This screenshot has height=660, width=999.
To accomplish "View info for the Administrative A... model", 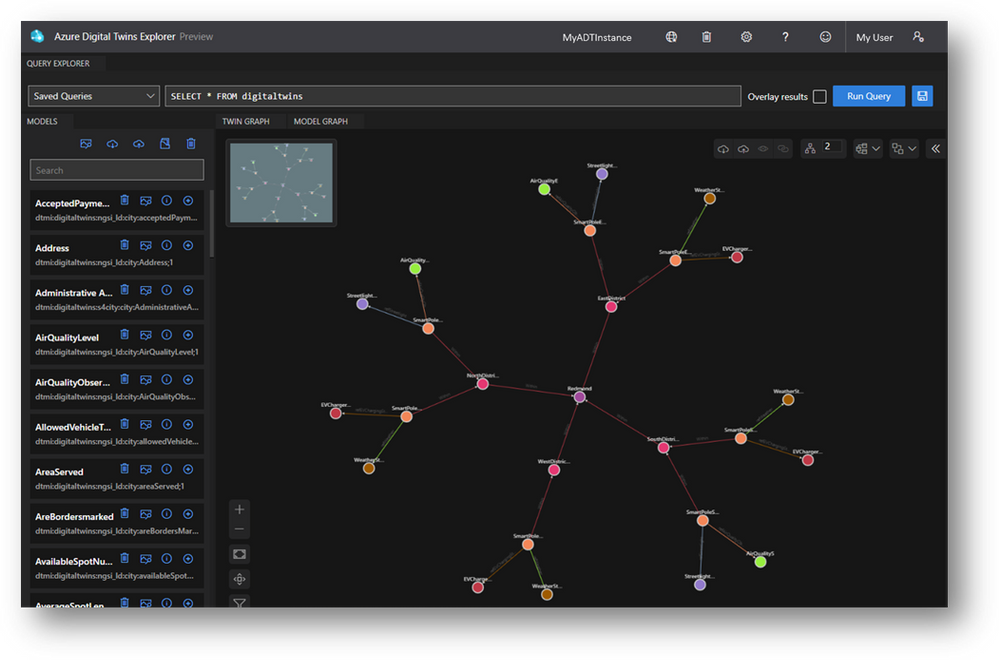I will tap(167, 290).
